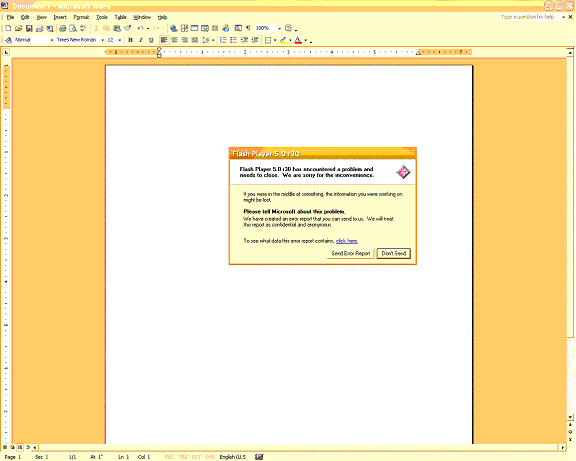Expand the font color dropdown arrow

pyautogui.click(x=306, y=40)
